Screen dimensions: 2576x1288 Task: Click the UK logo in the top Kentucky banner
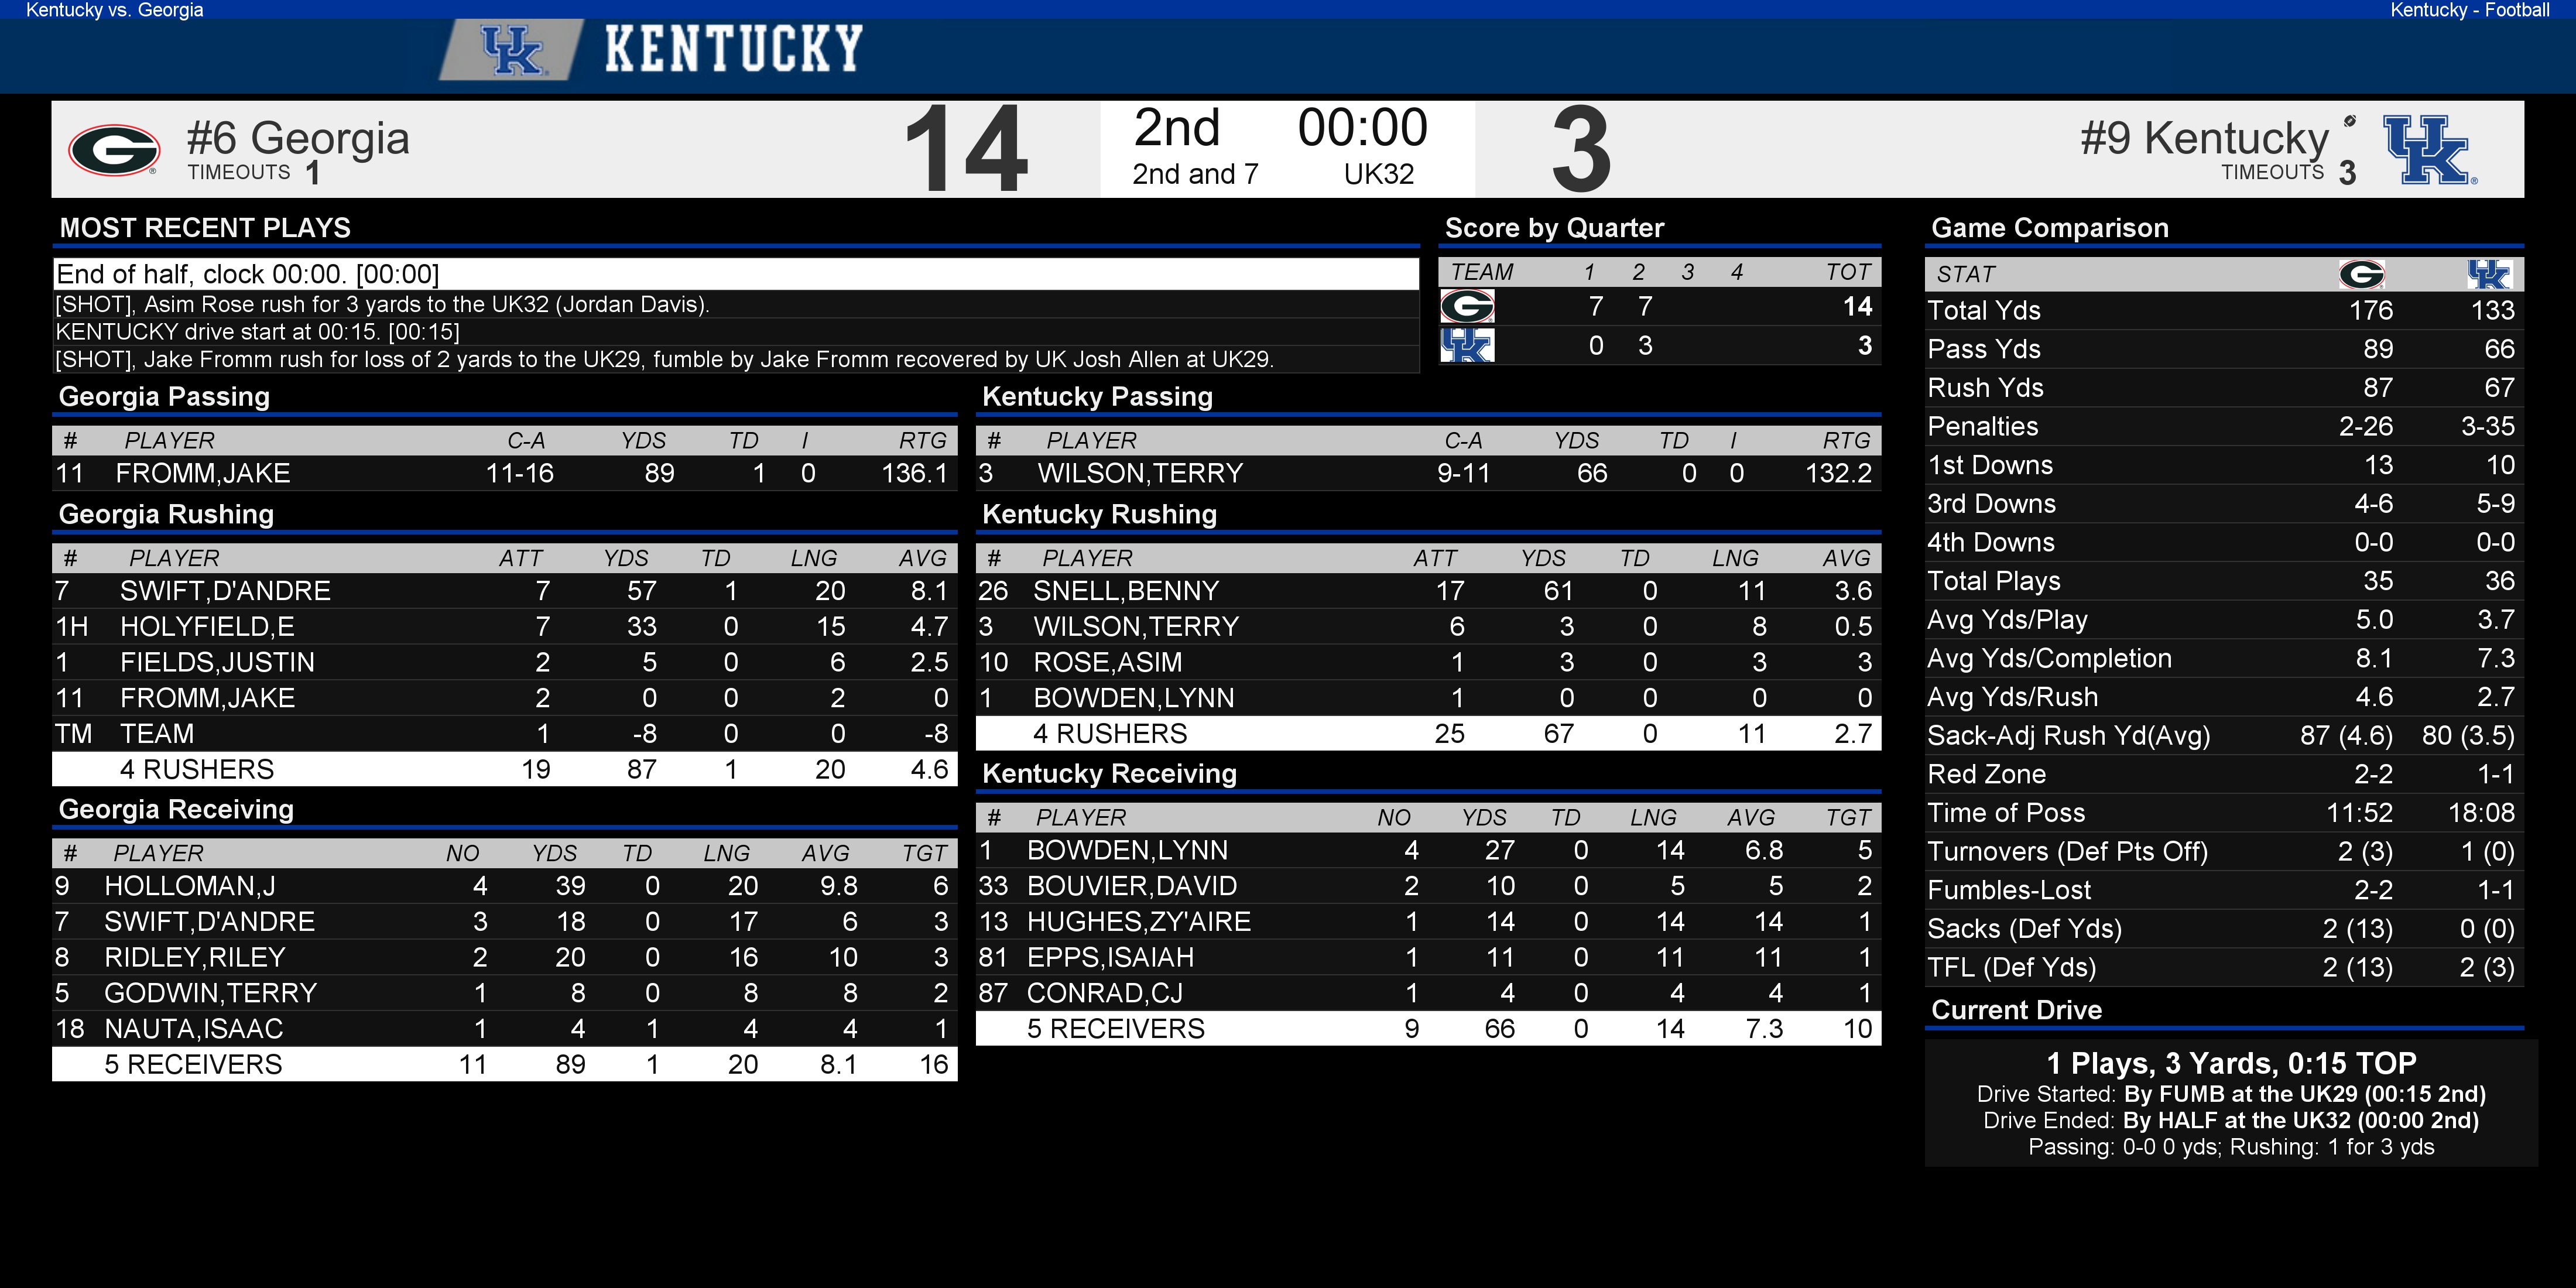click(512, 50)
